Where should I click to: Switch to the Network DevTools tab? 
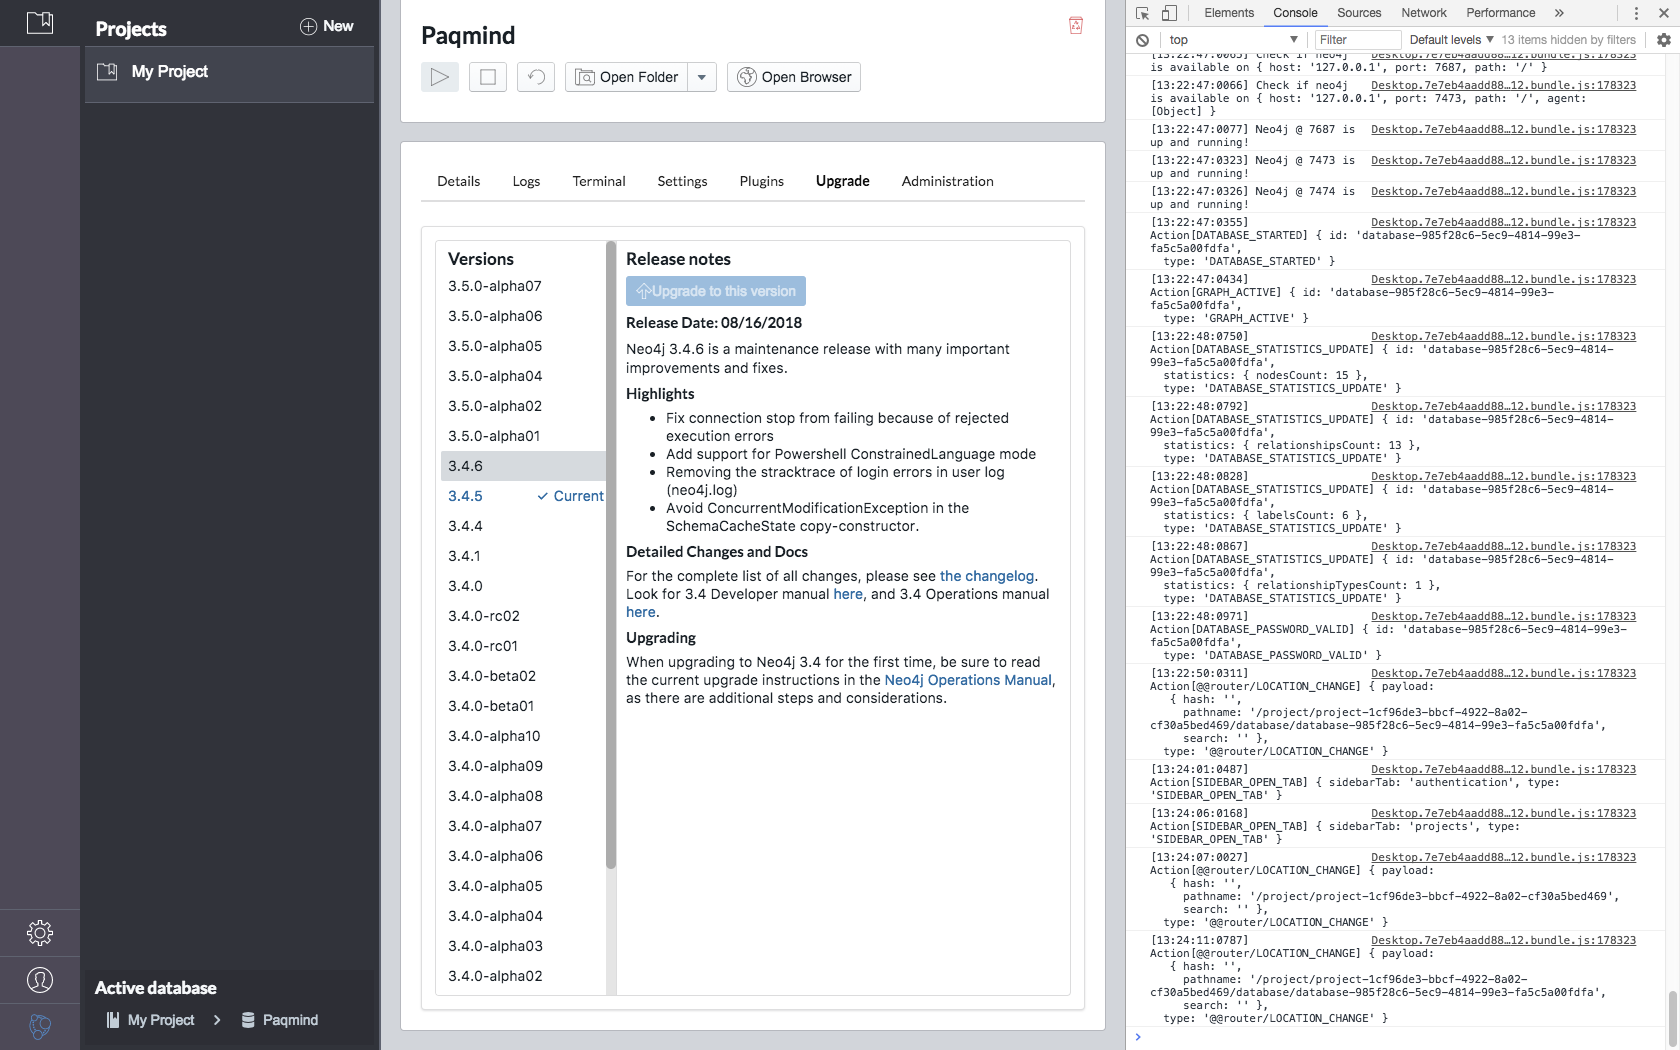point(1424,13)
